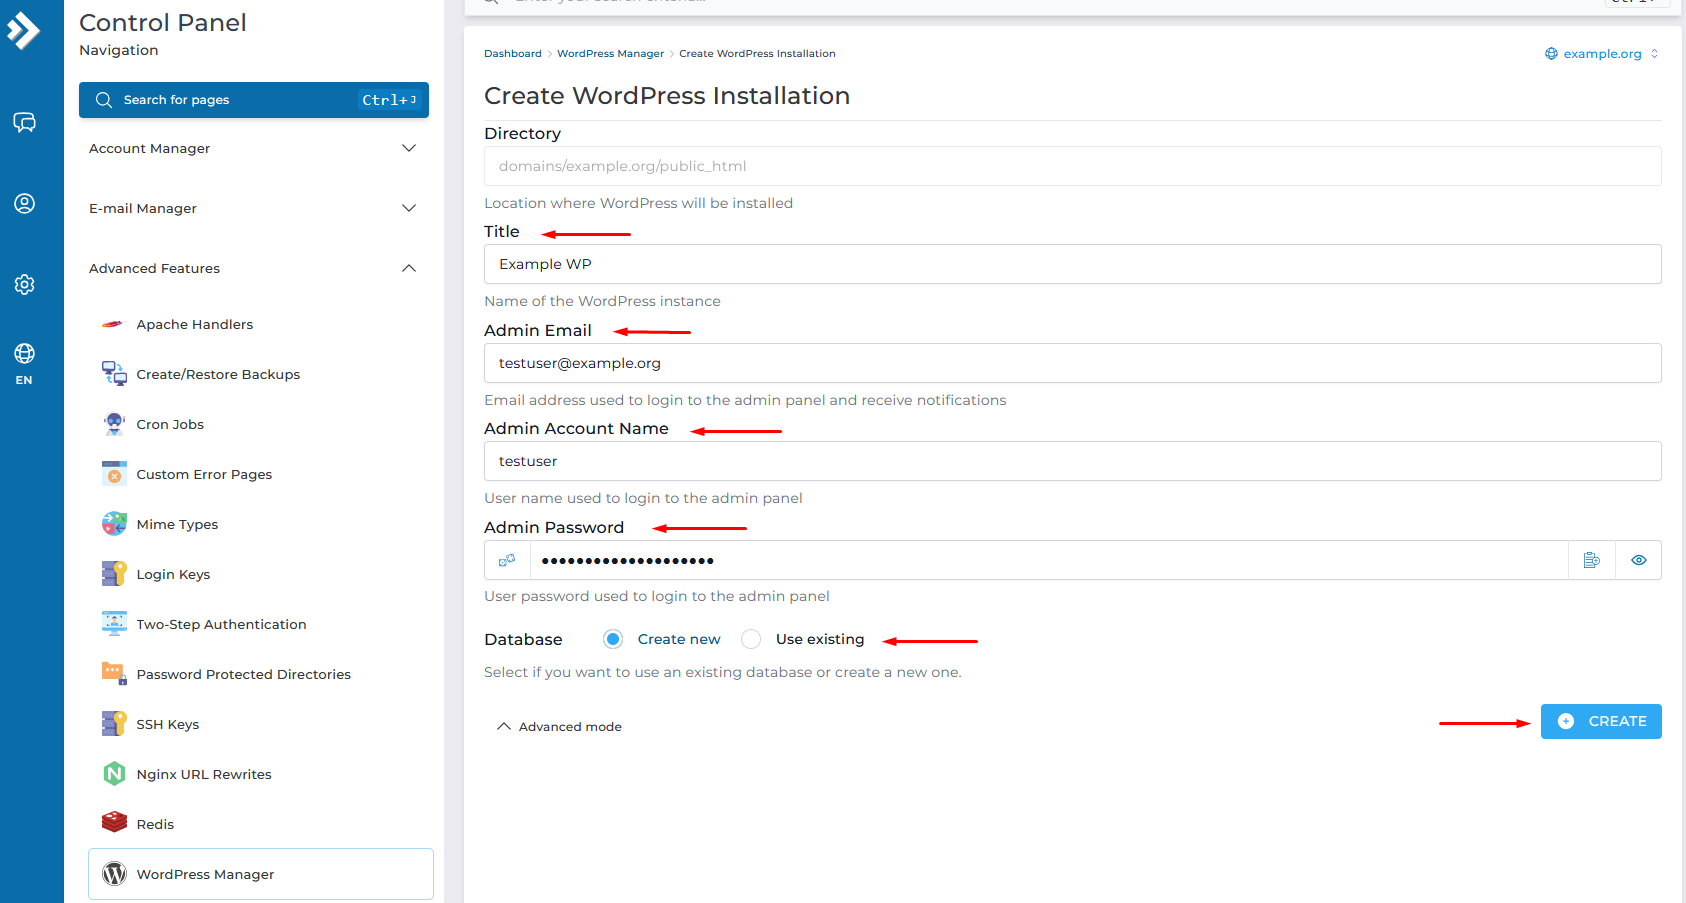Click the EN language globe icon
This screenshot has height=903, width=1686.
pyautogui.click(x=24, y=363)
